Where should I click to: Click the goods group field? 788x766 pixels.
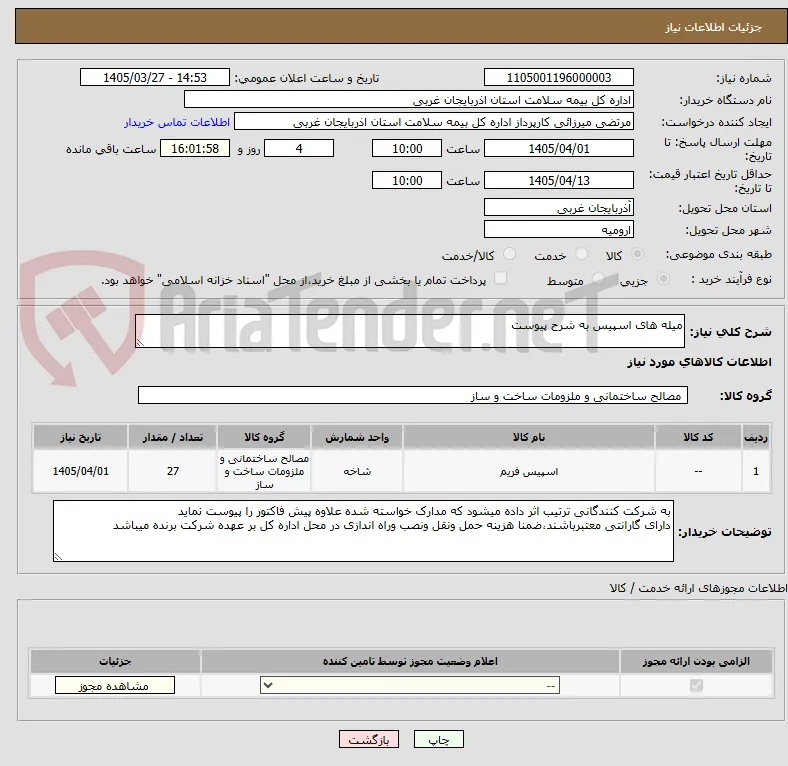413,395
